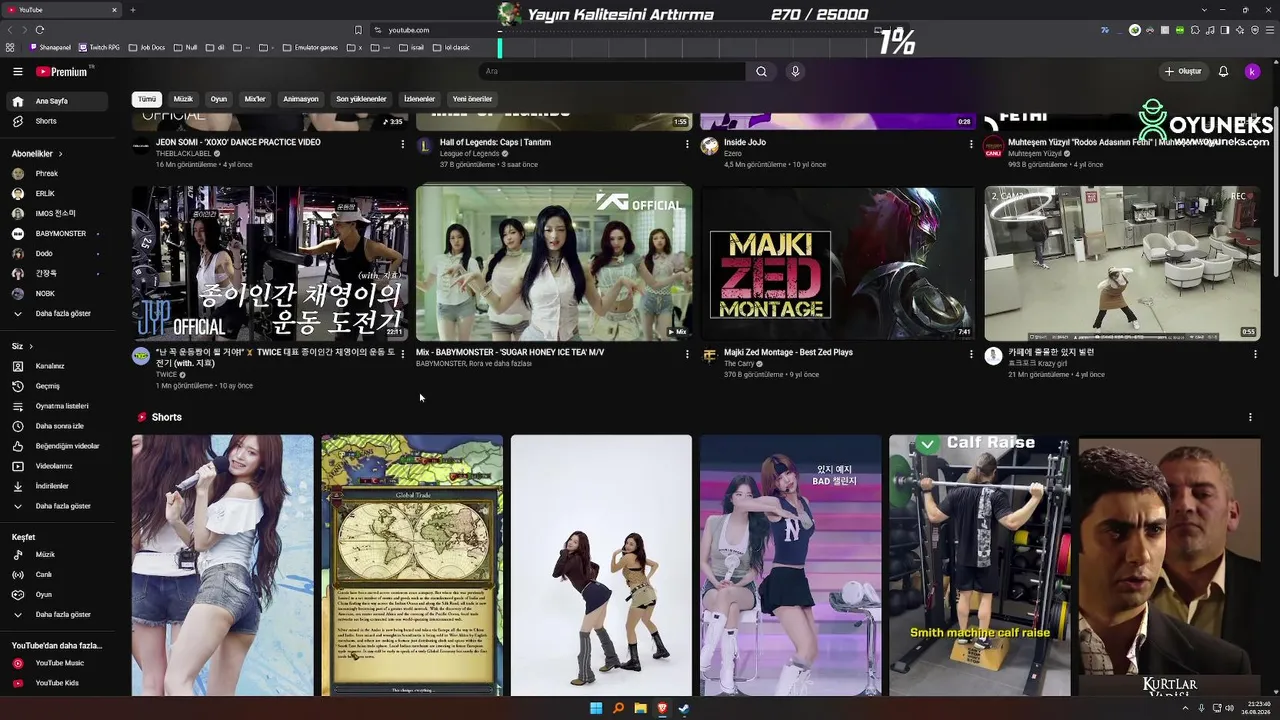Open the Geçmiş history page

[59, 386]
